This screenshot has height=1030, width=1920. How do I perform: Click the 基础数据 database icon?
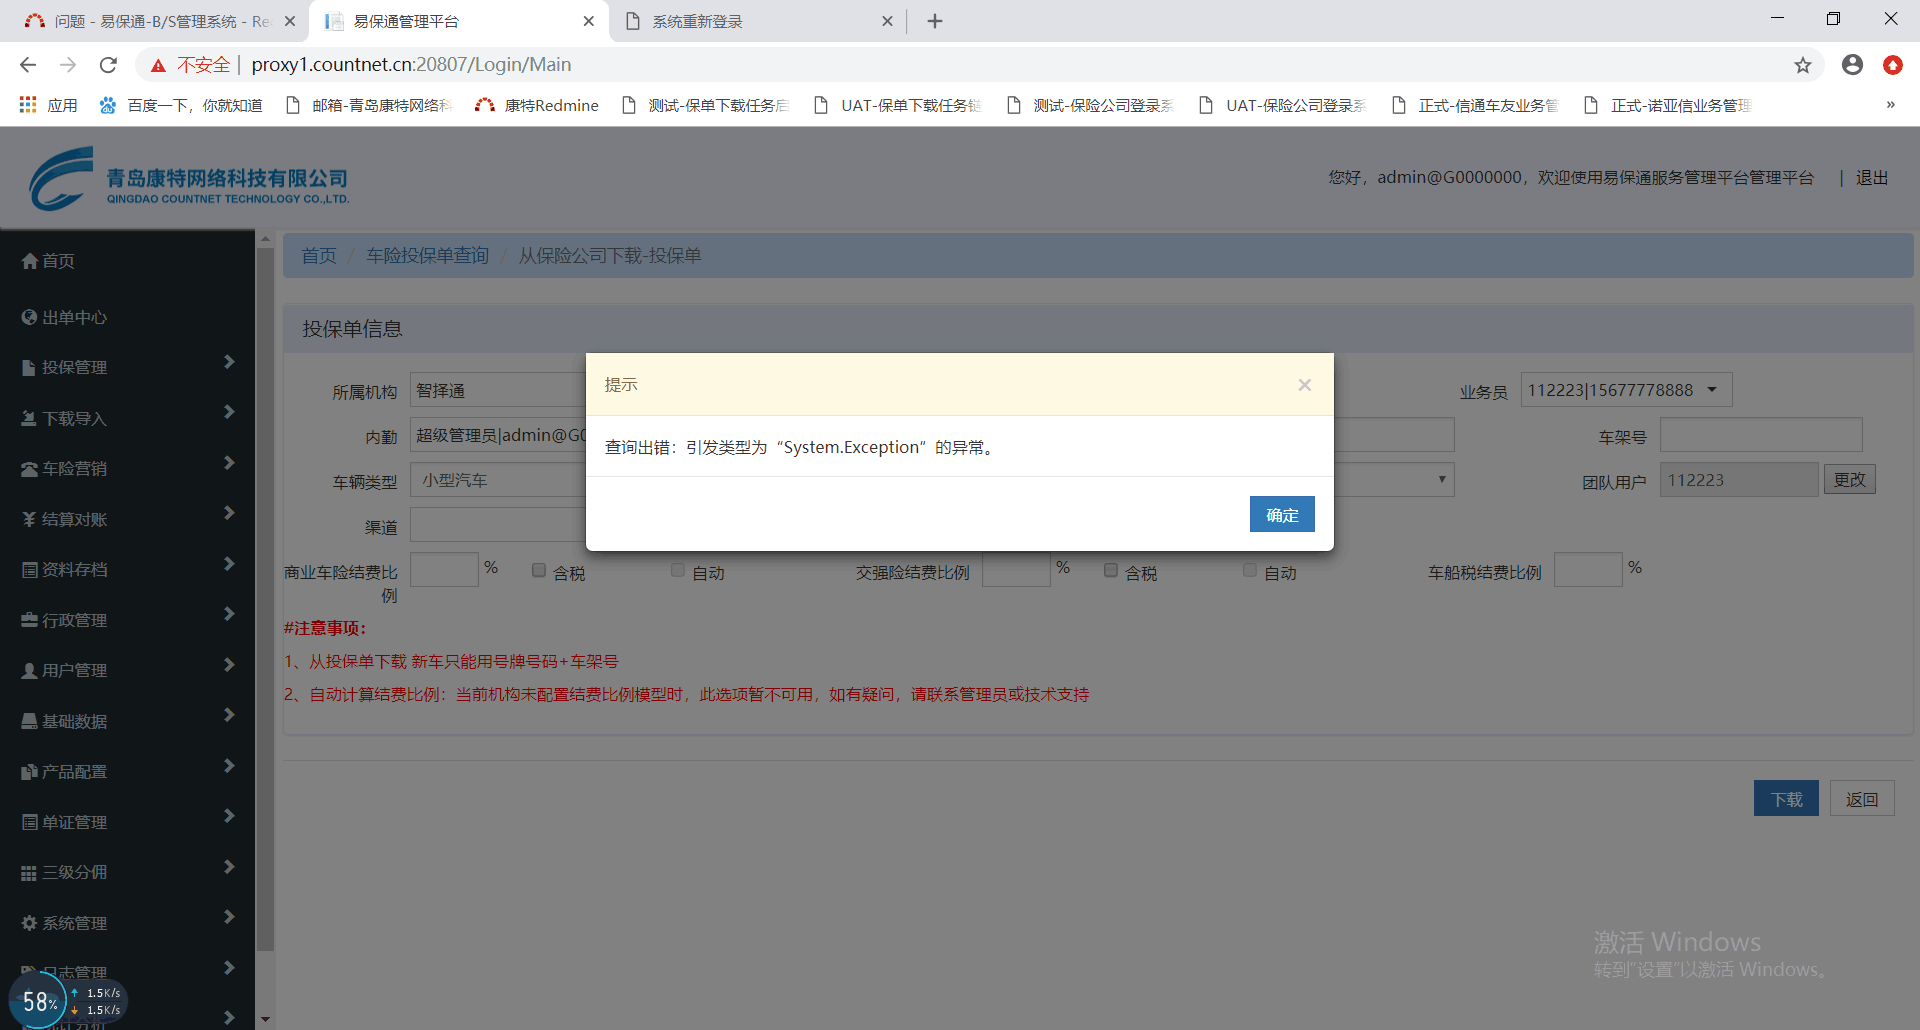pyautogui.click(x=30, y=721)
